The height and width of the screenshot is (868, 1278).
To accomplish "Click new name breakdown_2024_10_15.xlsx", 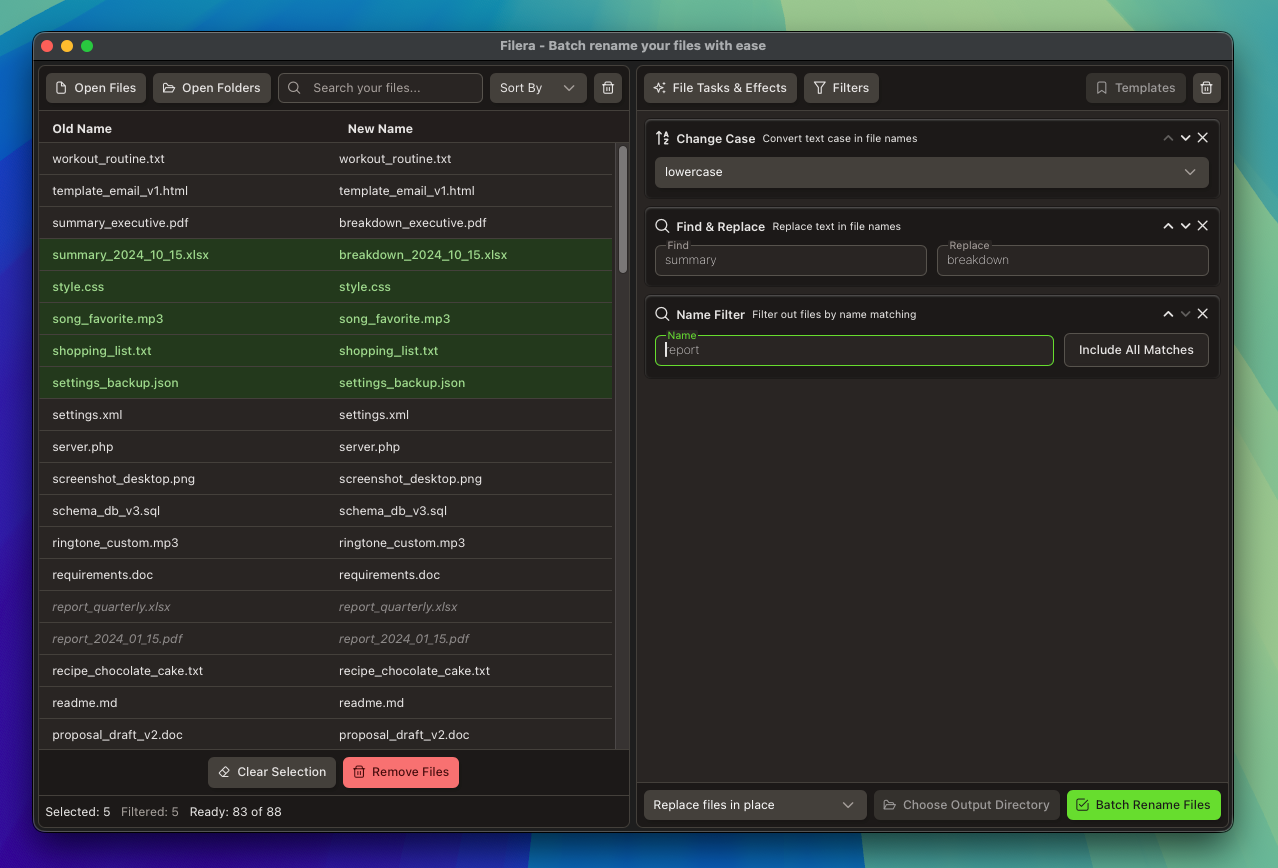I will [x=423, y=255].
